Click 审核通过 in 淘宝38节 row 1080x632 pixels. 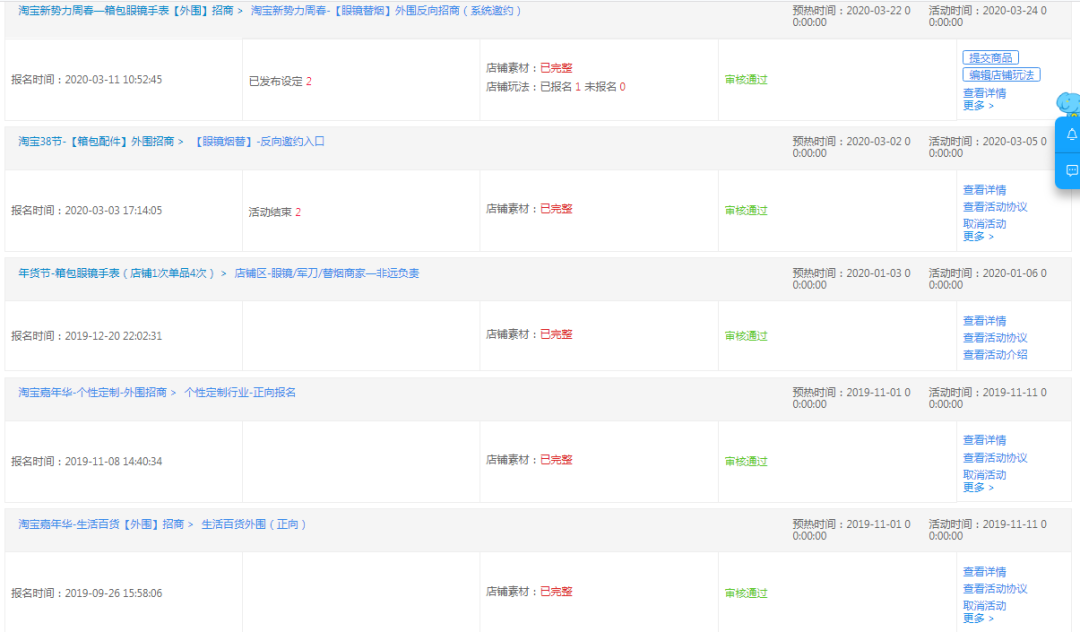746,211
